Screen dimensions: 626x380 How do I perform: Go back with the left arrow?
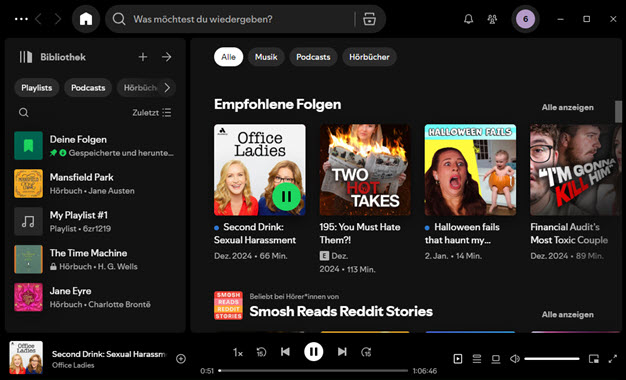click(39, 19)
